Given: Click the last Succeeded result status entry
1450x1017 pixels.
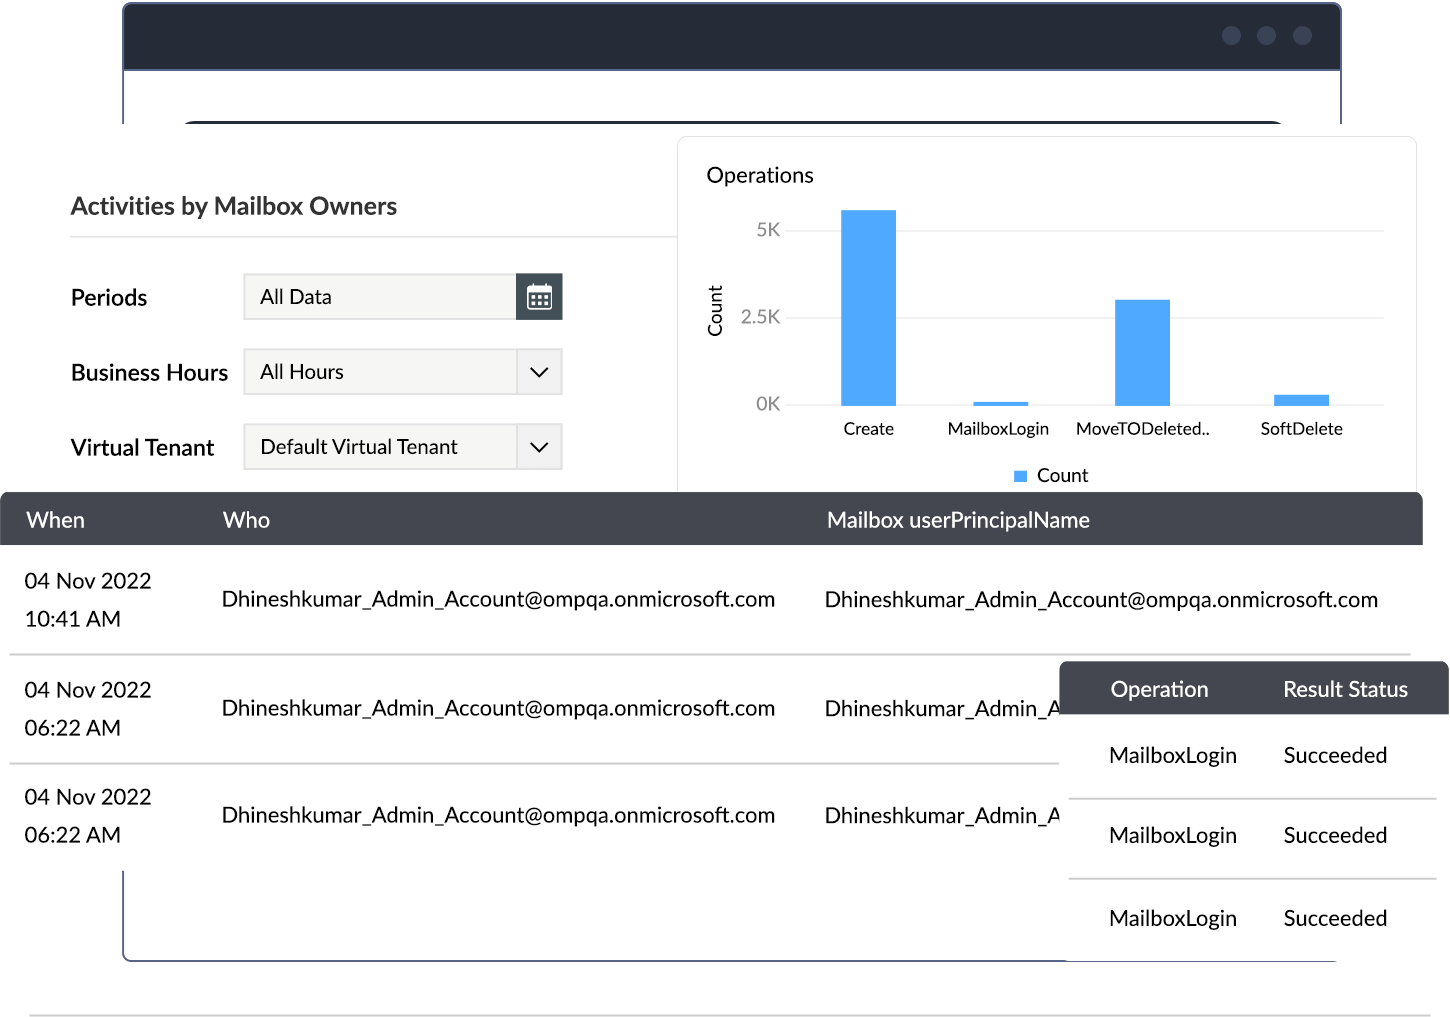Looking at the screenshot, I should (x=1335, y=918).
